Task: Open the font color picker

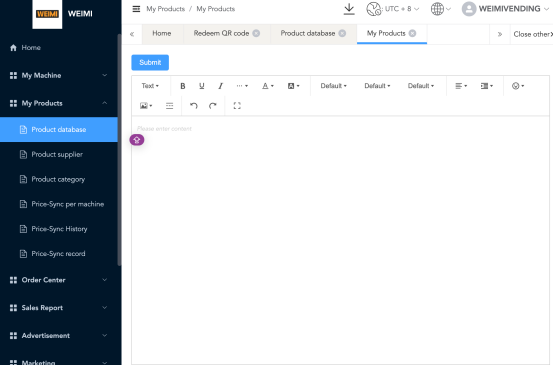Action: click(x=267, y=86)
